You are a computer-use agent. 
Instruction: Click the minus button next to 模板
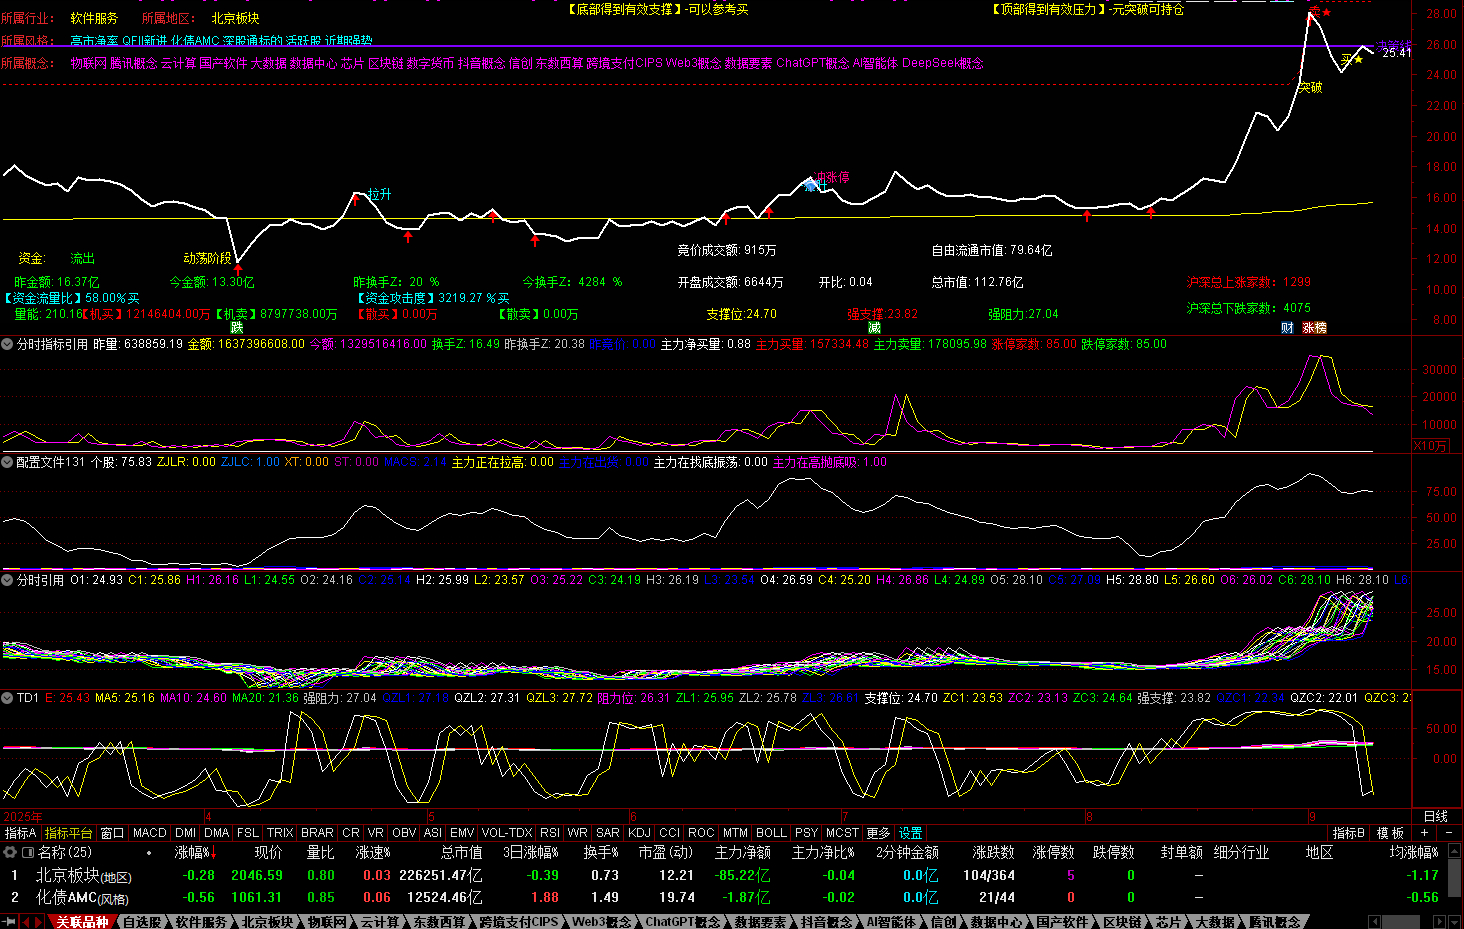pos(1449,833)
